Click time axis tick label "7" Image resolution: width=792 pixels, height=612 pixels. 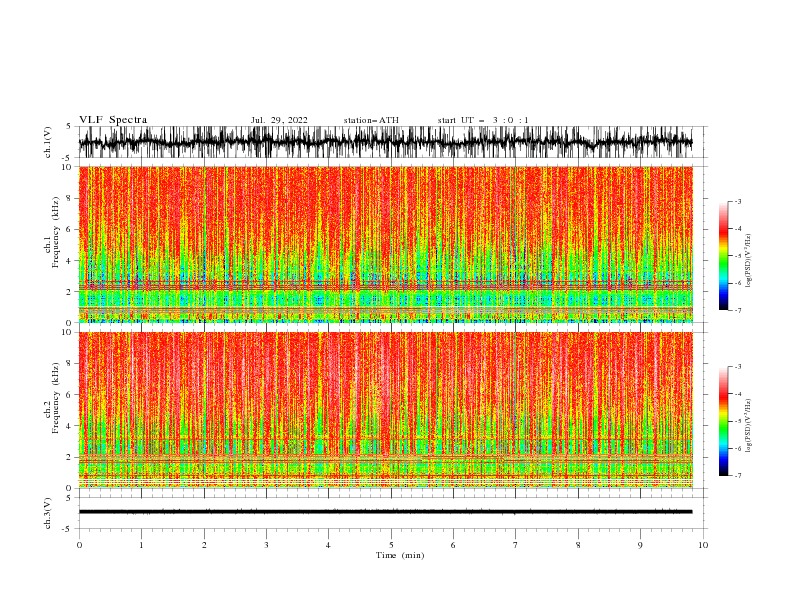click(x=516, y=545)
